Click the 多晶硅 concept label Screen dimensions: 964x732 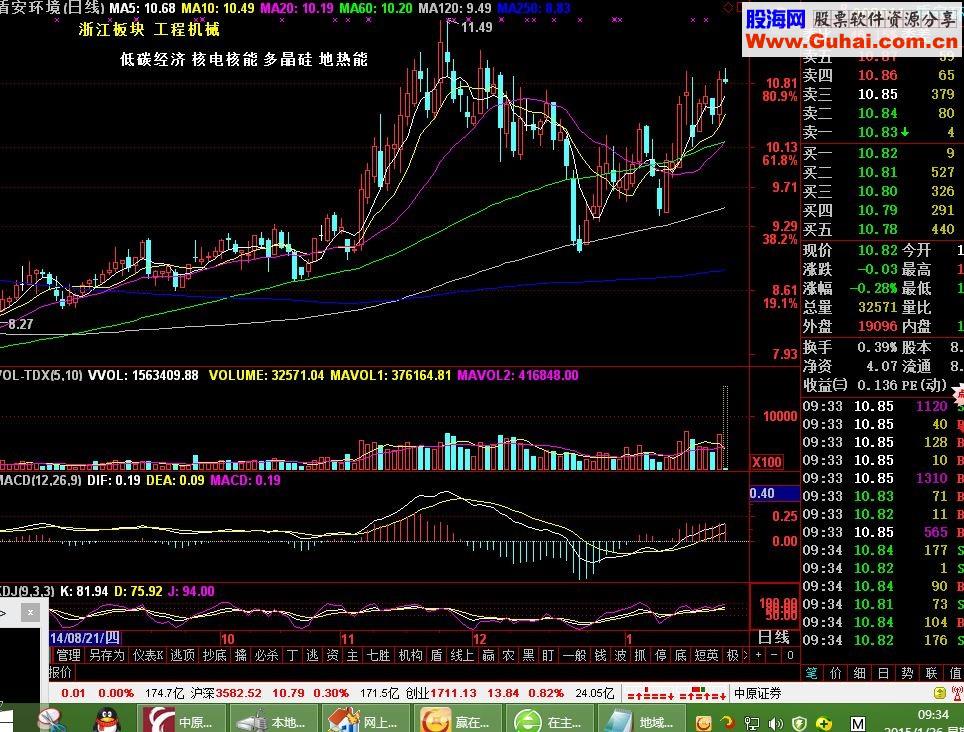coord(288,59)
